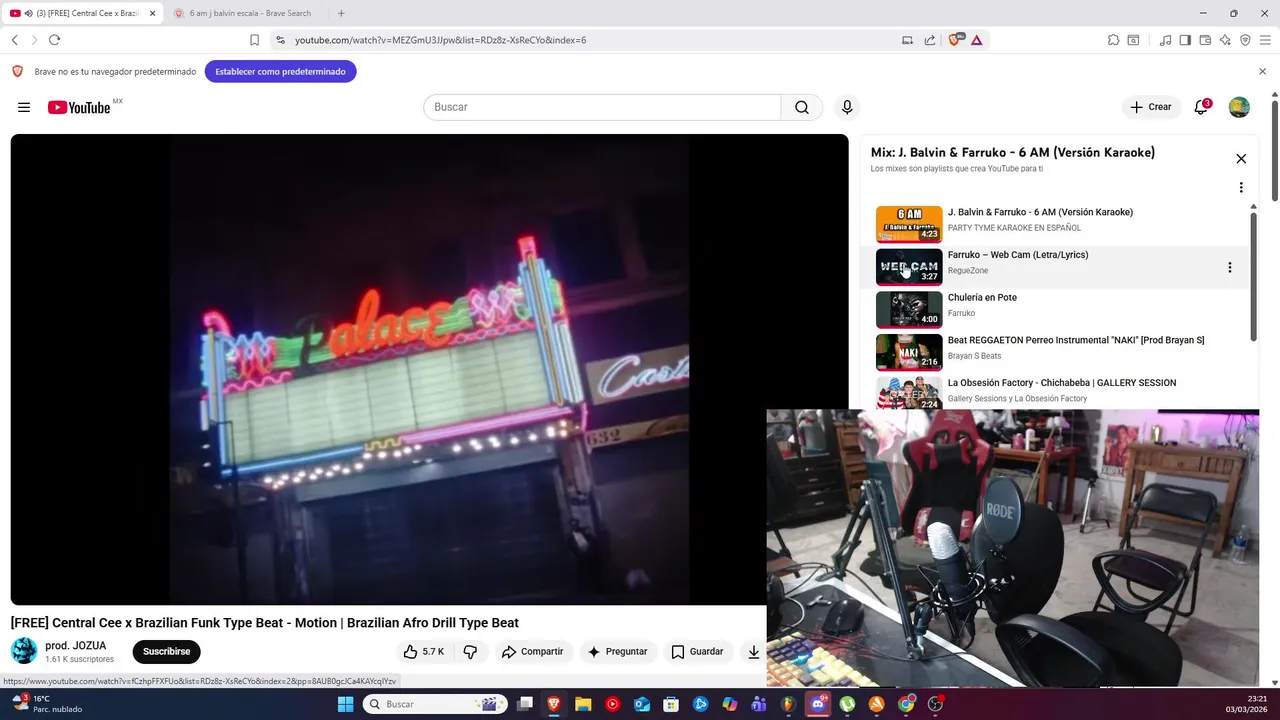This screenshot has width=1280, height=720.
Task: Click the video player showing Palace sign
Action: click(x=429, y=369)
